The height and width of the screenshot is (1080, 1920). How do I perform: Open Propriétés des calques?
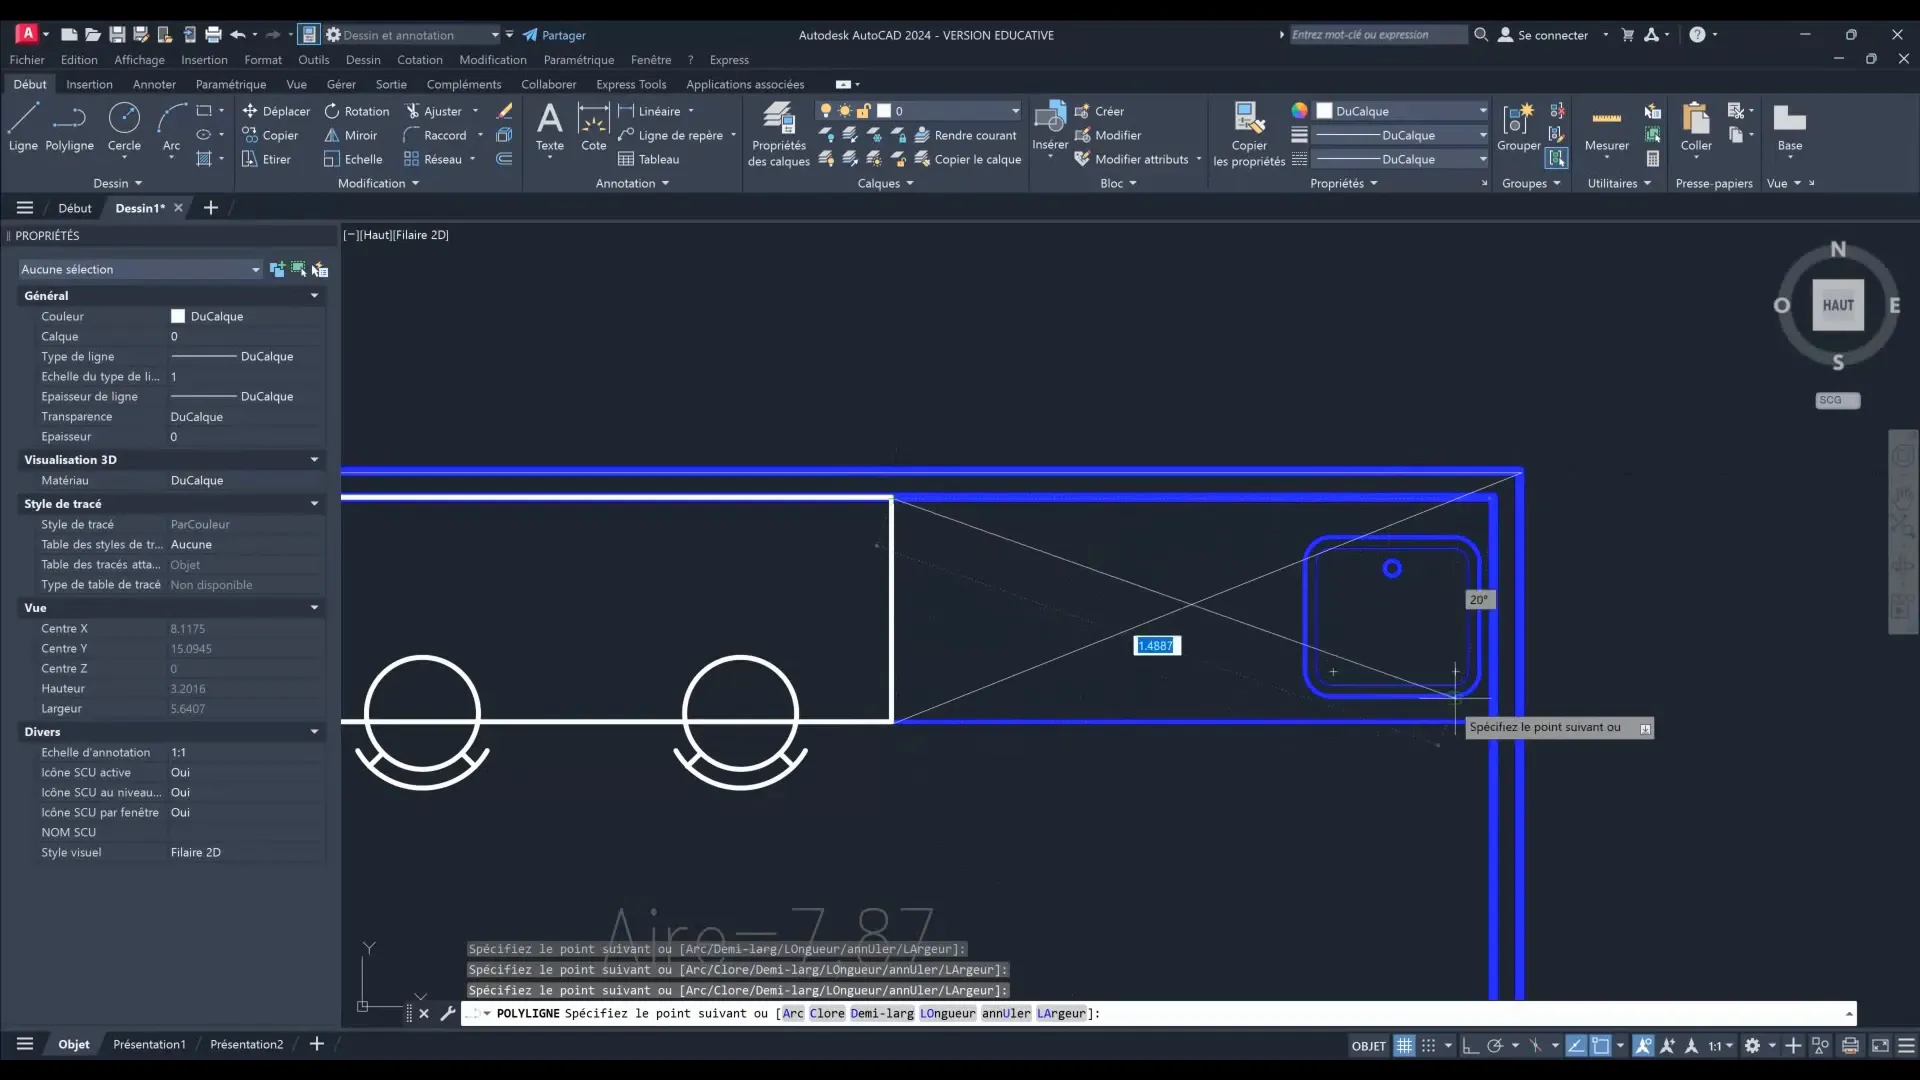coord(778,135)
